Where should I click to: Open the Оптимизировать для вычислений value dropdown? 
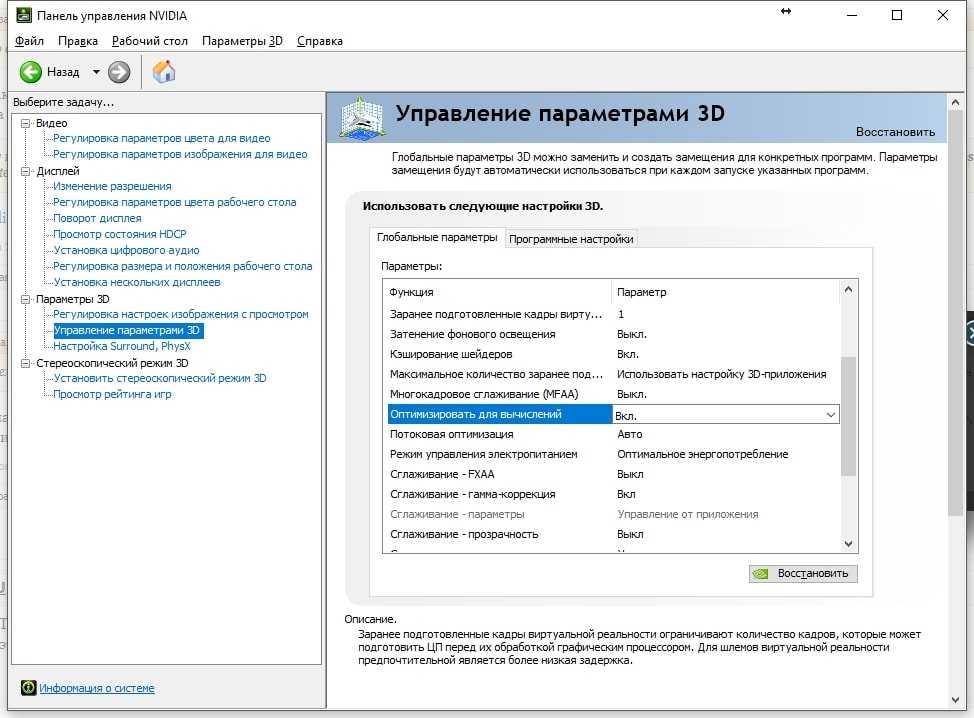point(829,415)
